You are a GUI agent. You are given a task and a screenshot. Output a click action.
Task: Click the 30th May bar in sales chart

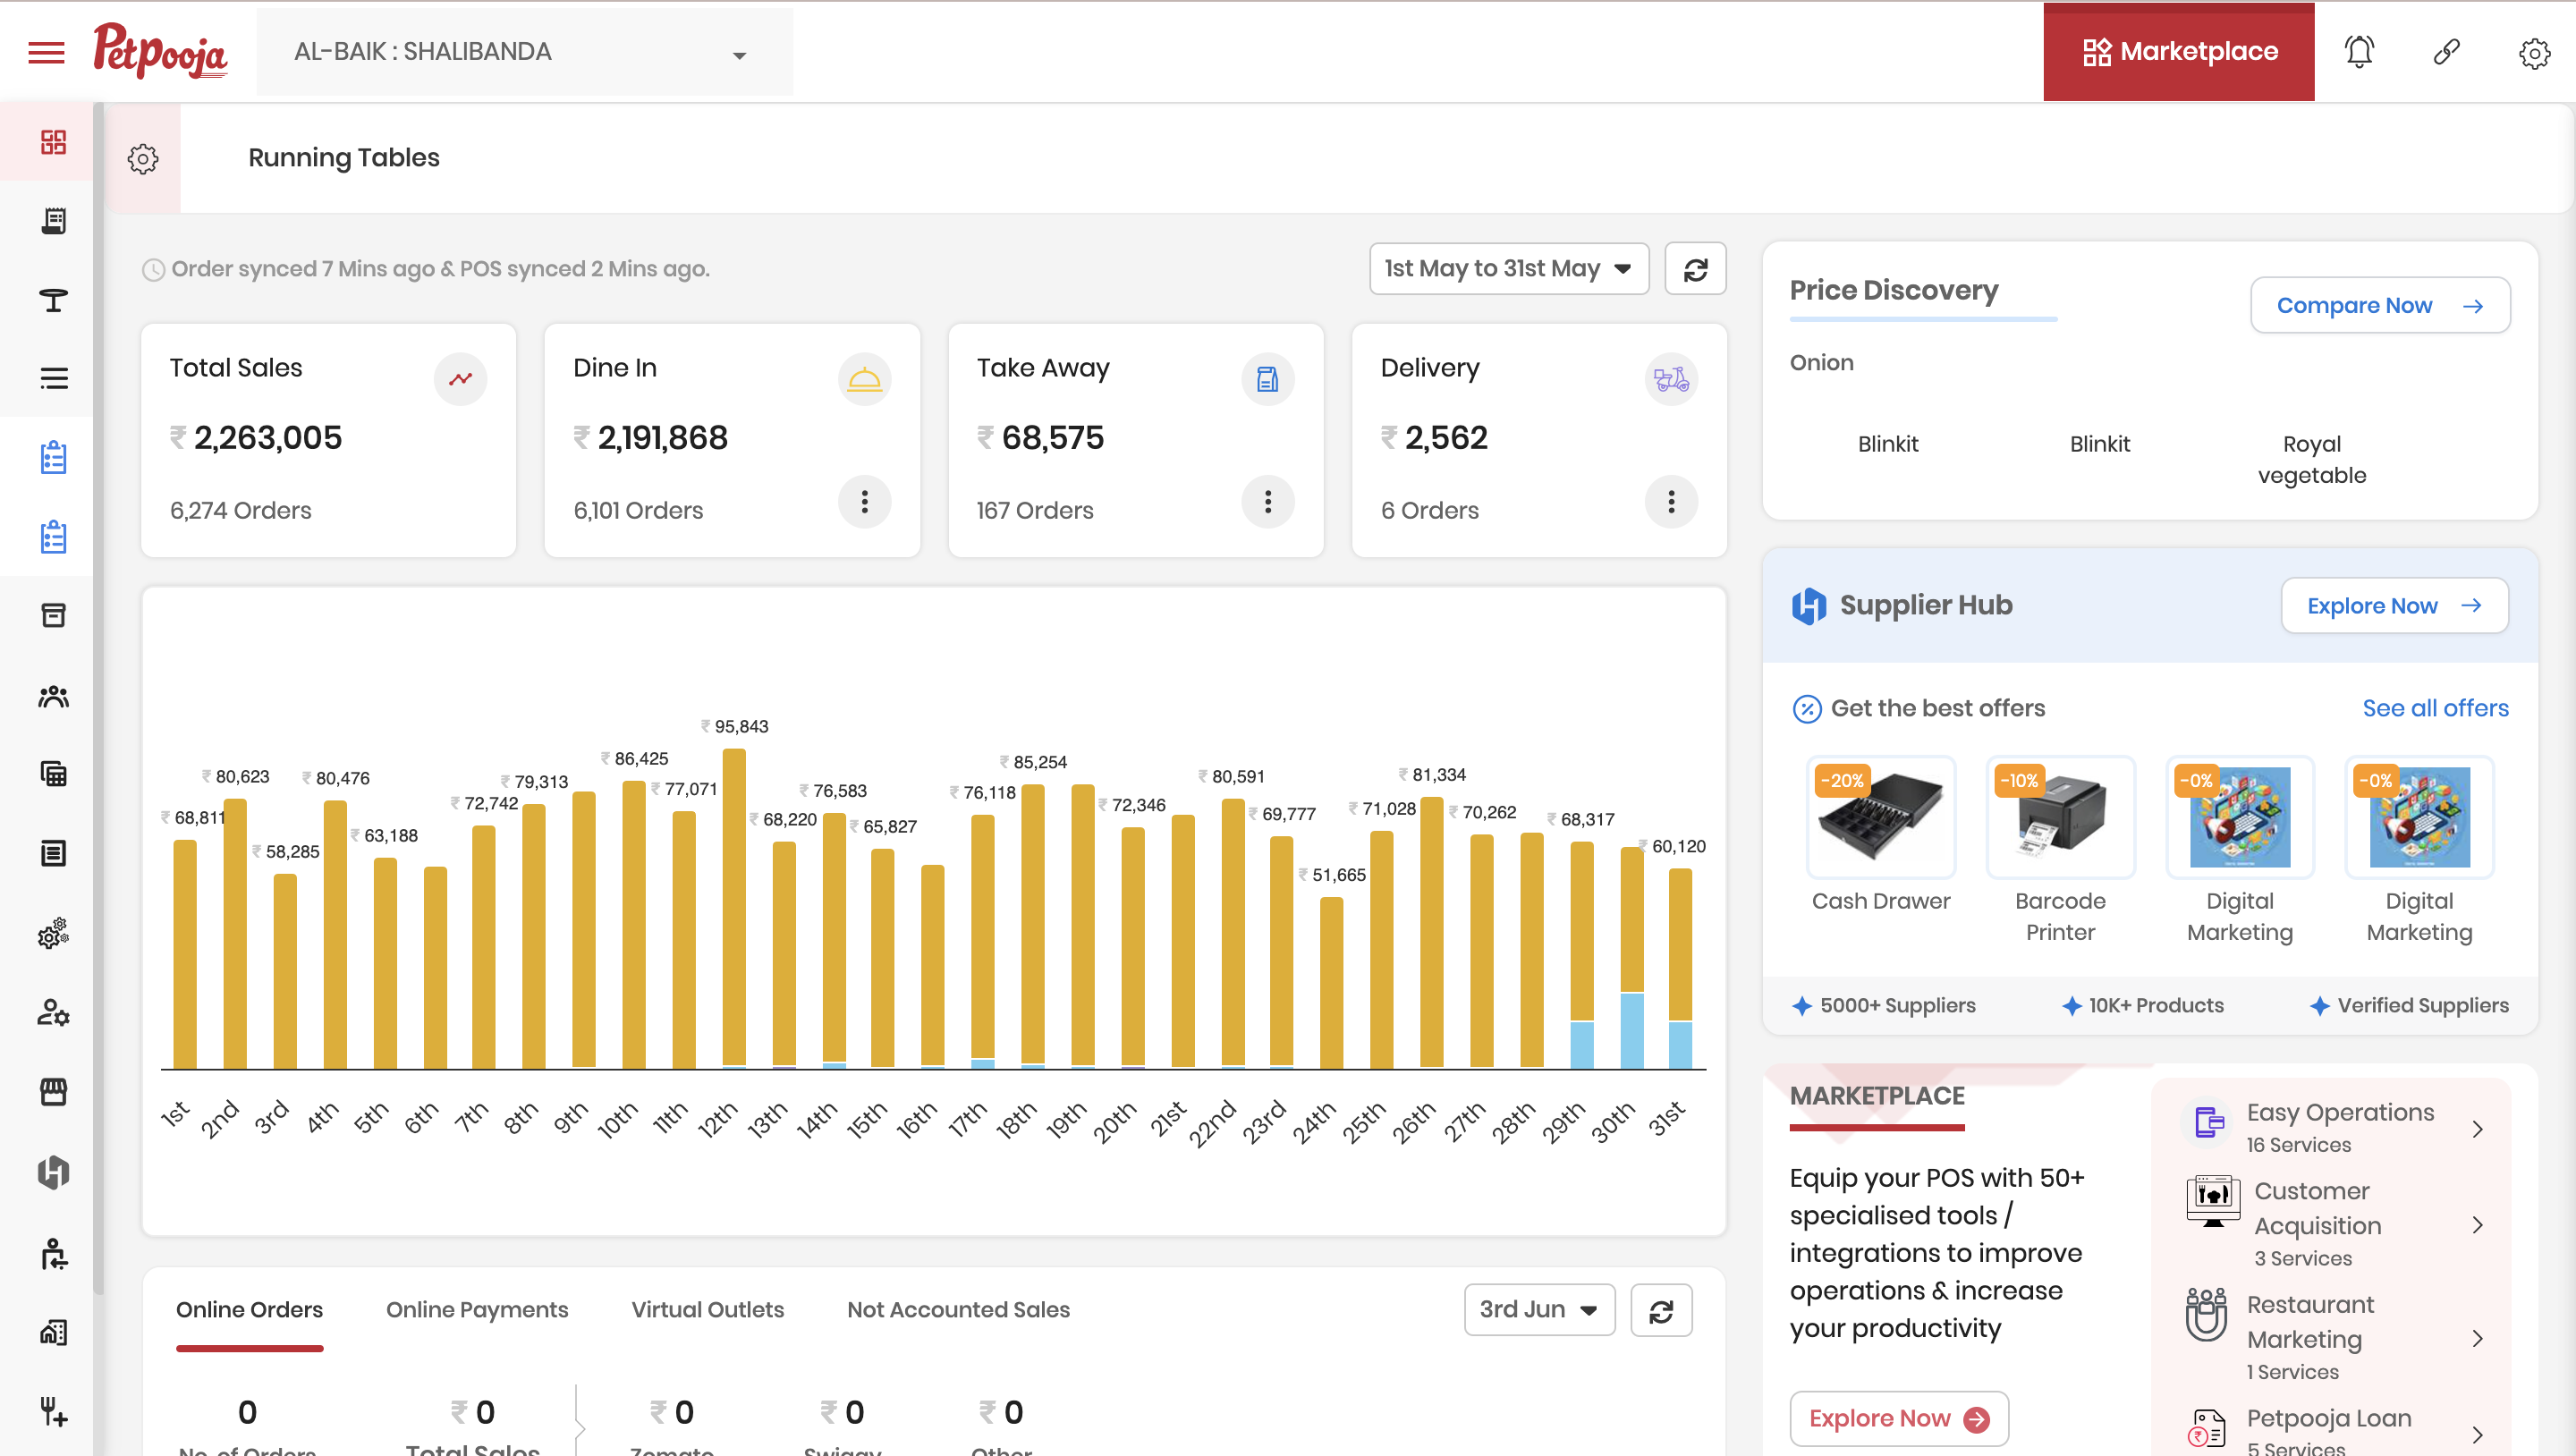point(1632,958)
